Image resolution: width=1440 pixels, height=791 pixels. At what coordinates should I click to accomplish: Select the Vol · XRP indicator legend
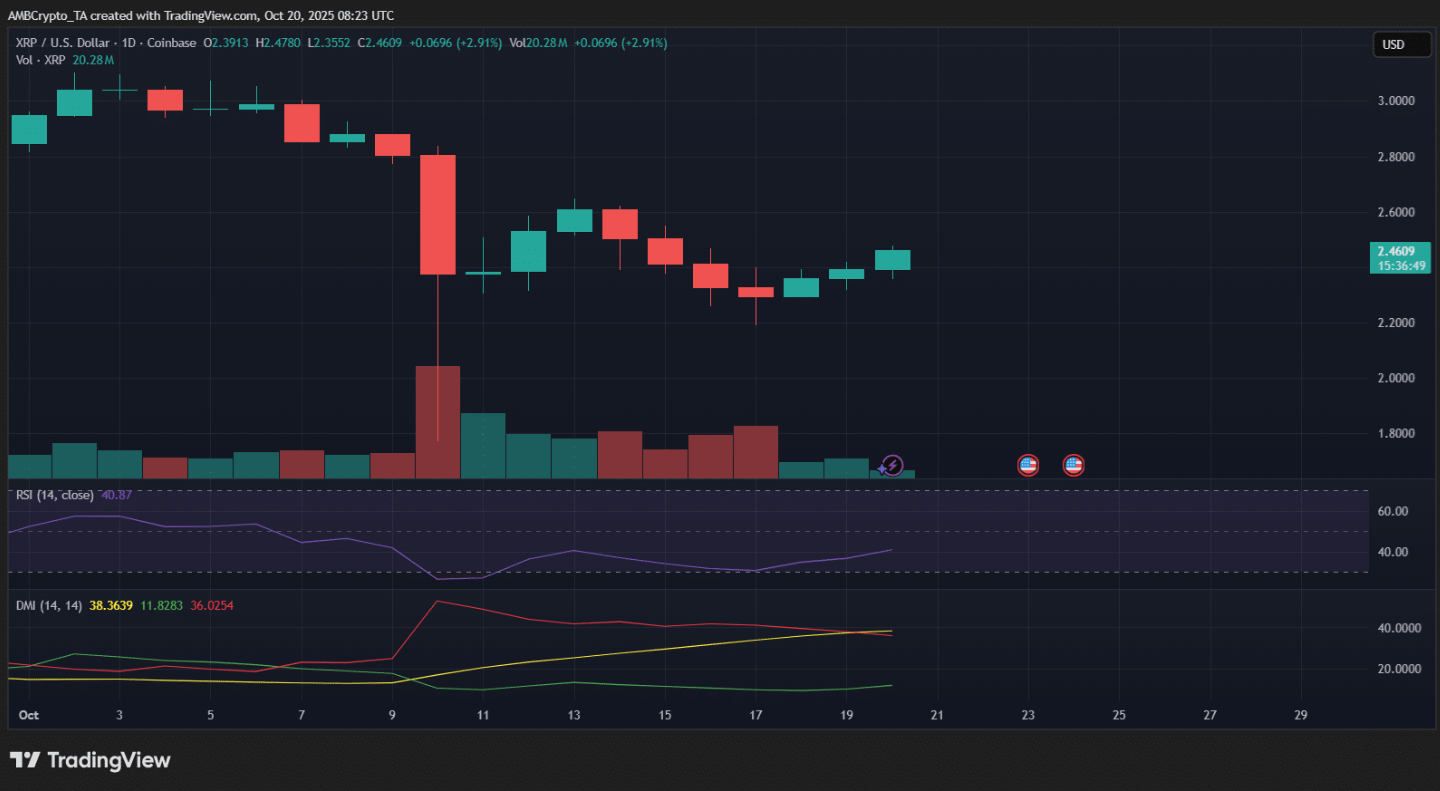click(42, 60)
